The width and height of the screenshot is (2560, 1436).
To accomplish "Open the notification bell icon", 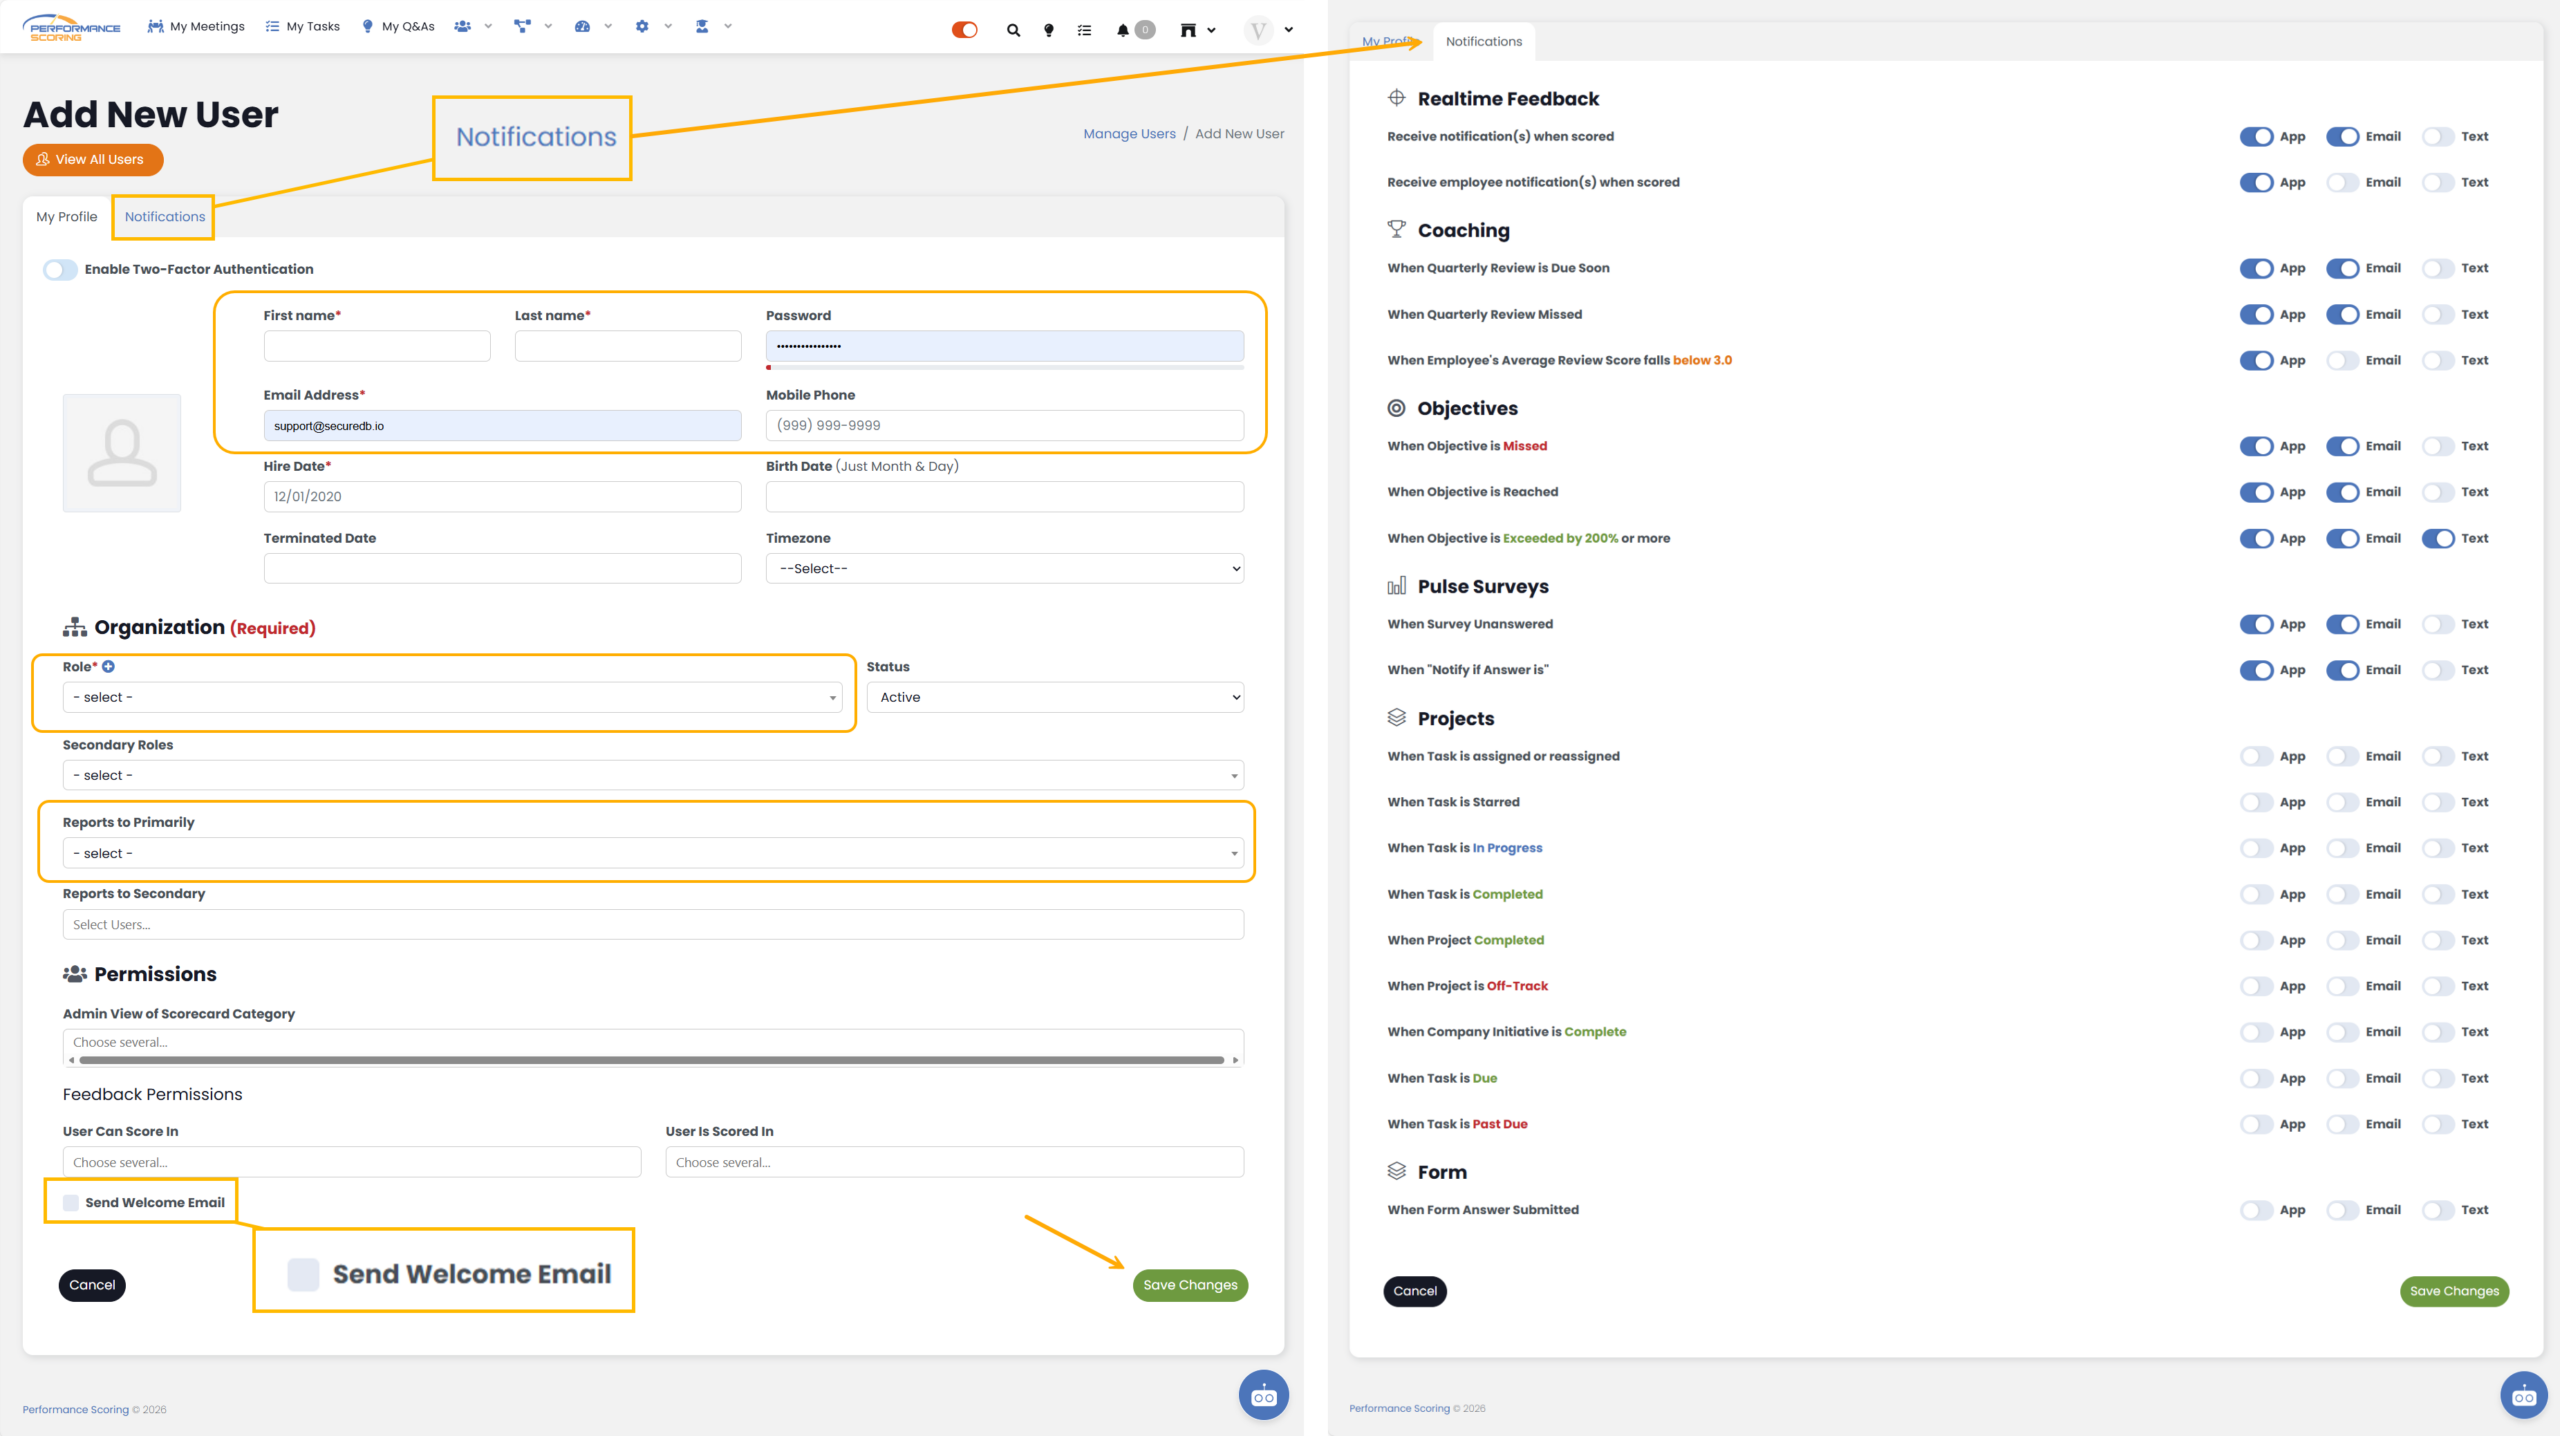I will tap(1123, 30).
